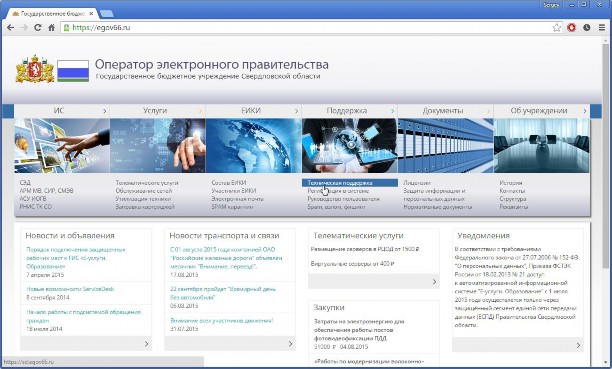Bookmark this page with the star icon
The height and width of the screenshot is (369, 612).
(x=557, y=27)
